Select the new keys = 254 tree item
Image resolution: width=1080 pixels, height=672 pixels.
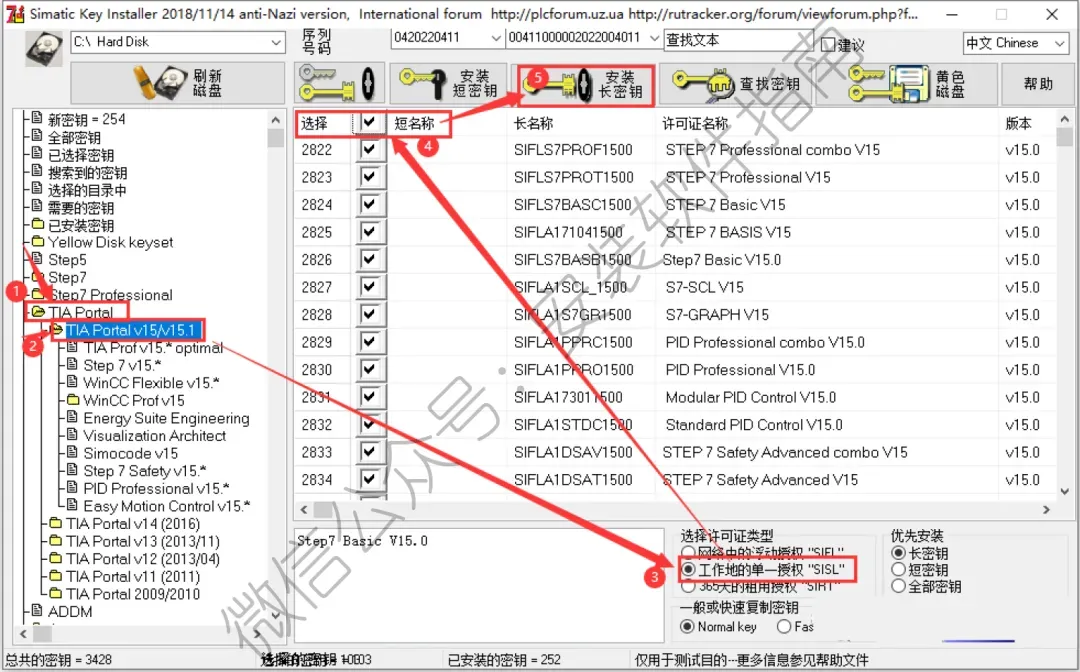86,119
